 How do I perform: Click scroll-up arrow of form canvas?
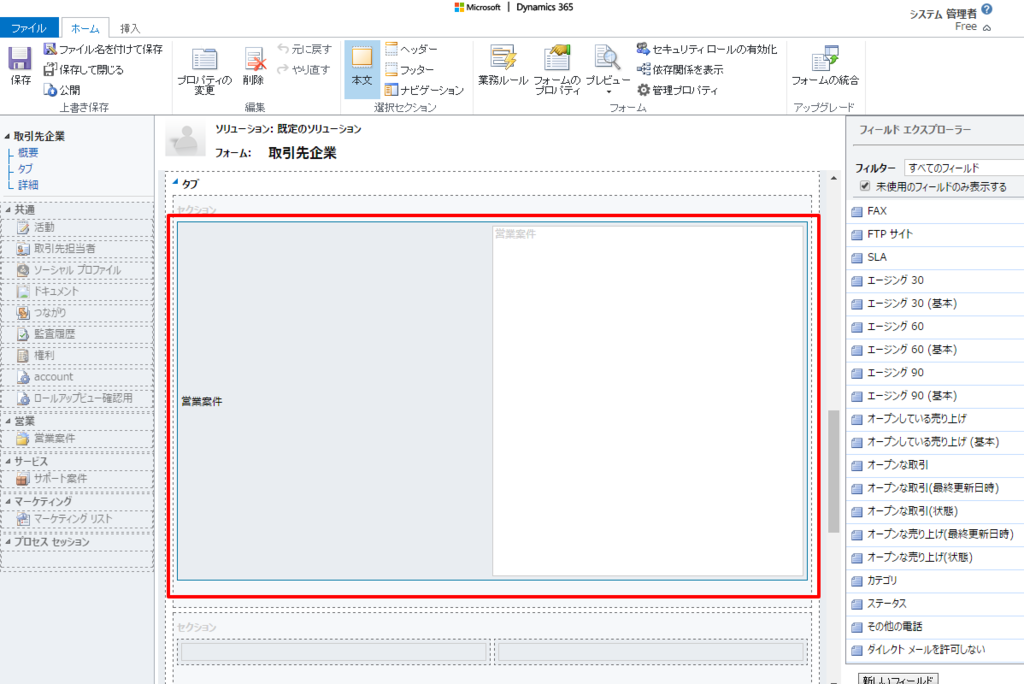point(833,178)
